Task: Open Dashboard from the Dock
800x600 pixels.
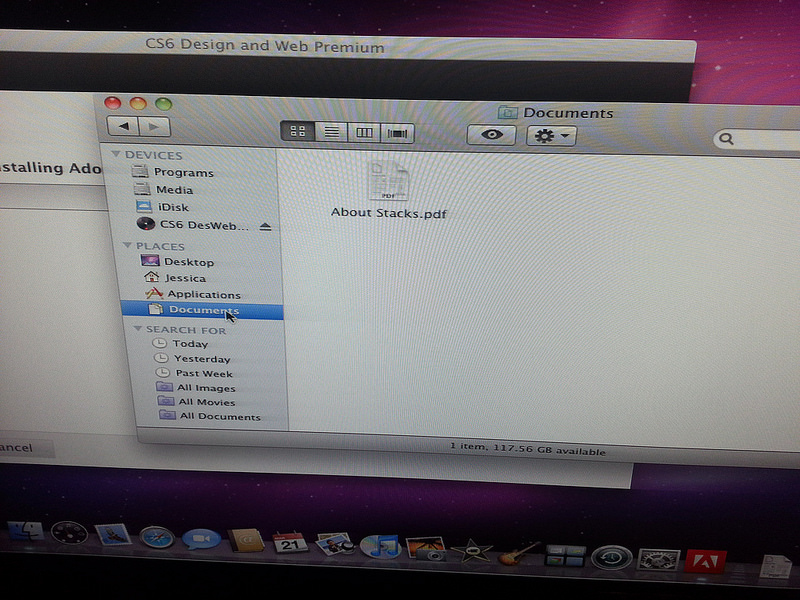Action: coord(69,534)
